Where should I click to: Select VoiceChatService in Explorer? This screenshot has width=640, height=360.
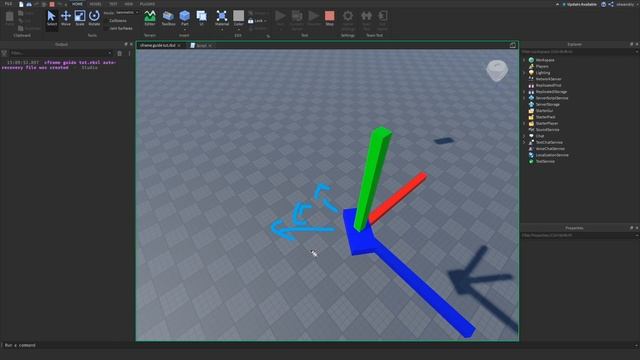[x=550, y=149]
